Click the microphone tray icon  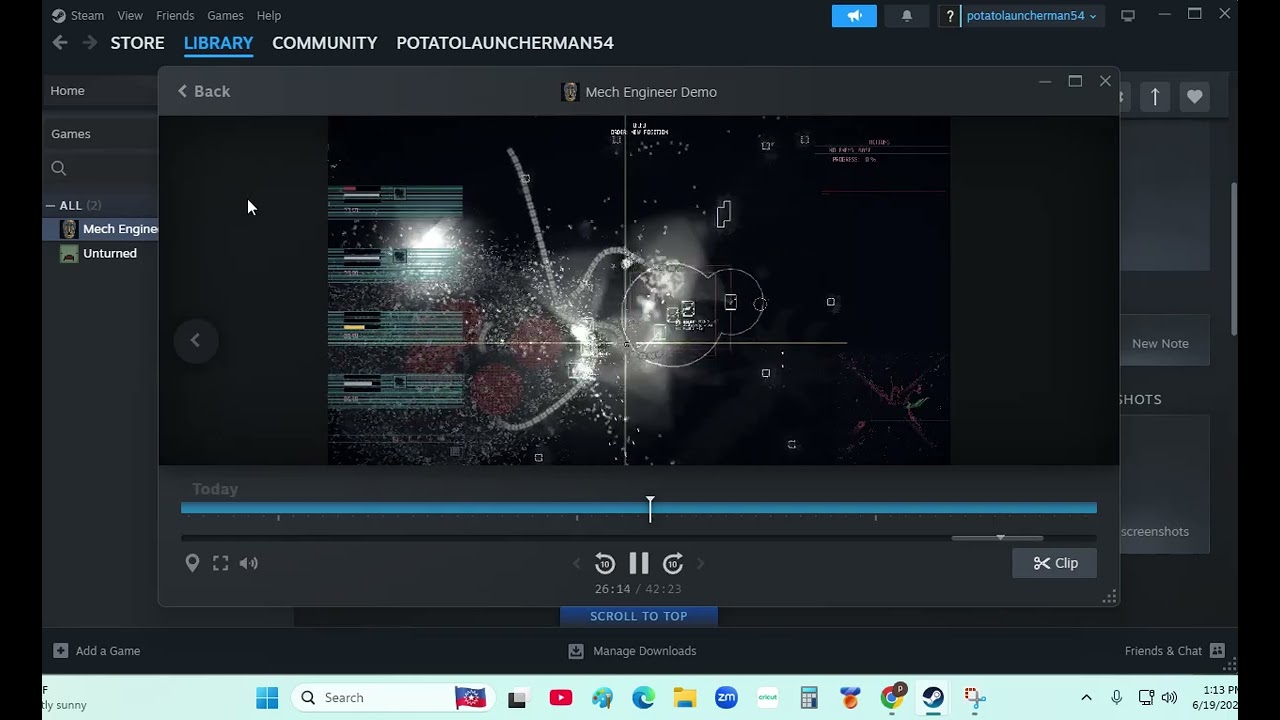[1117, 698]
